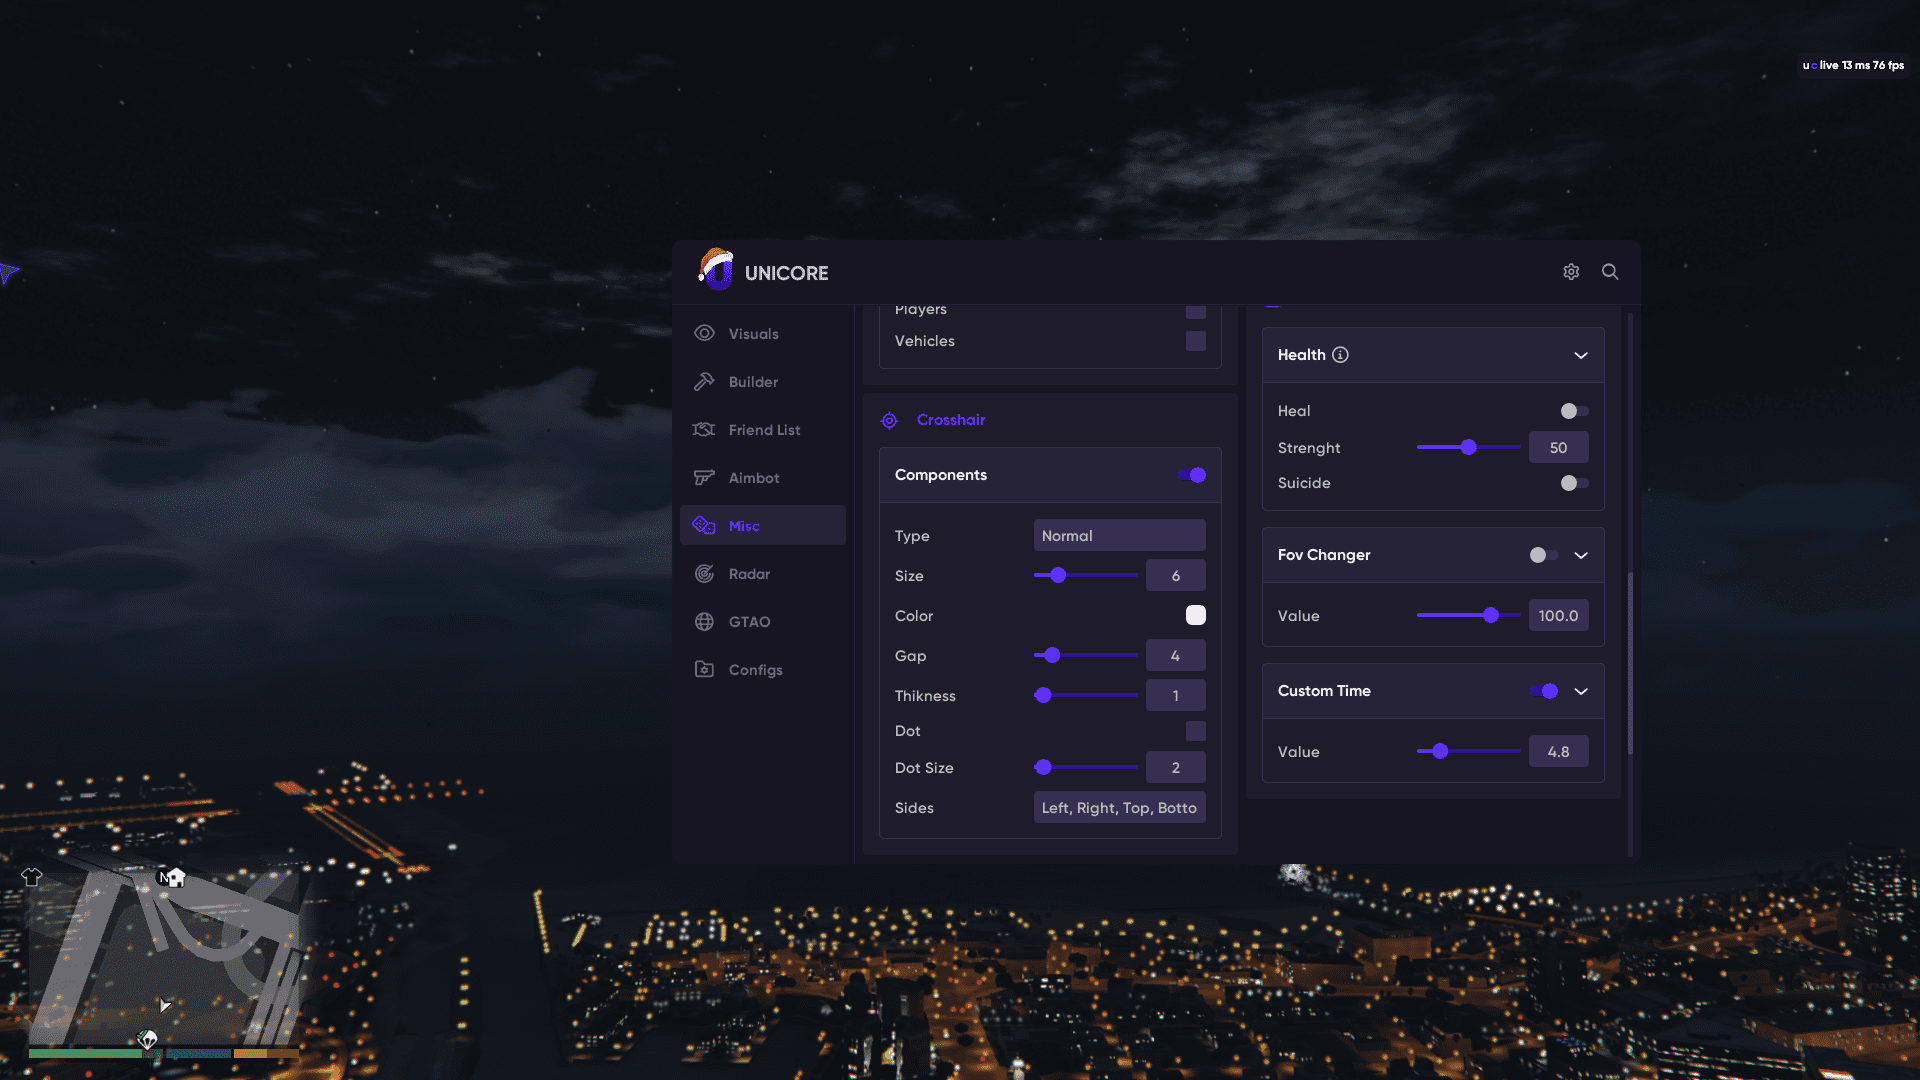Click the Crosshair section target icon

[x=889, y=421]
